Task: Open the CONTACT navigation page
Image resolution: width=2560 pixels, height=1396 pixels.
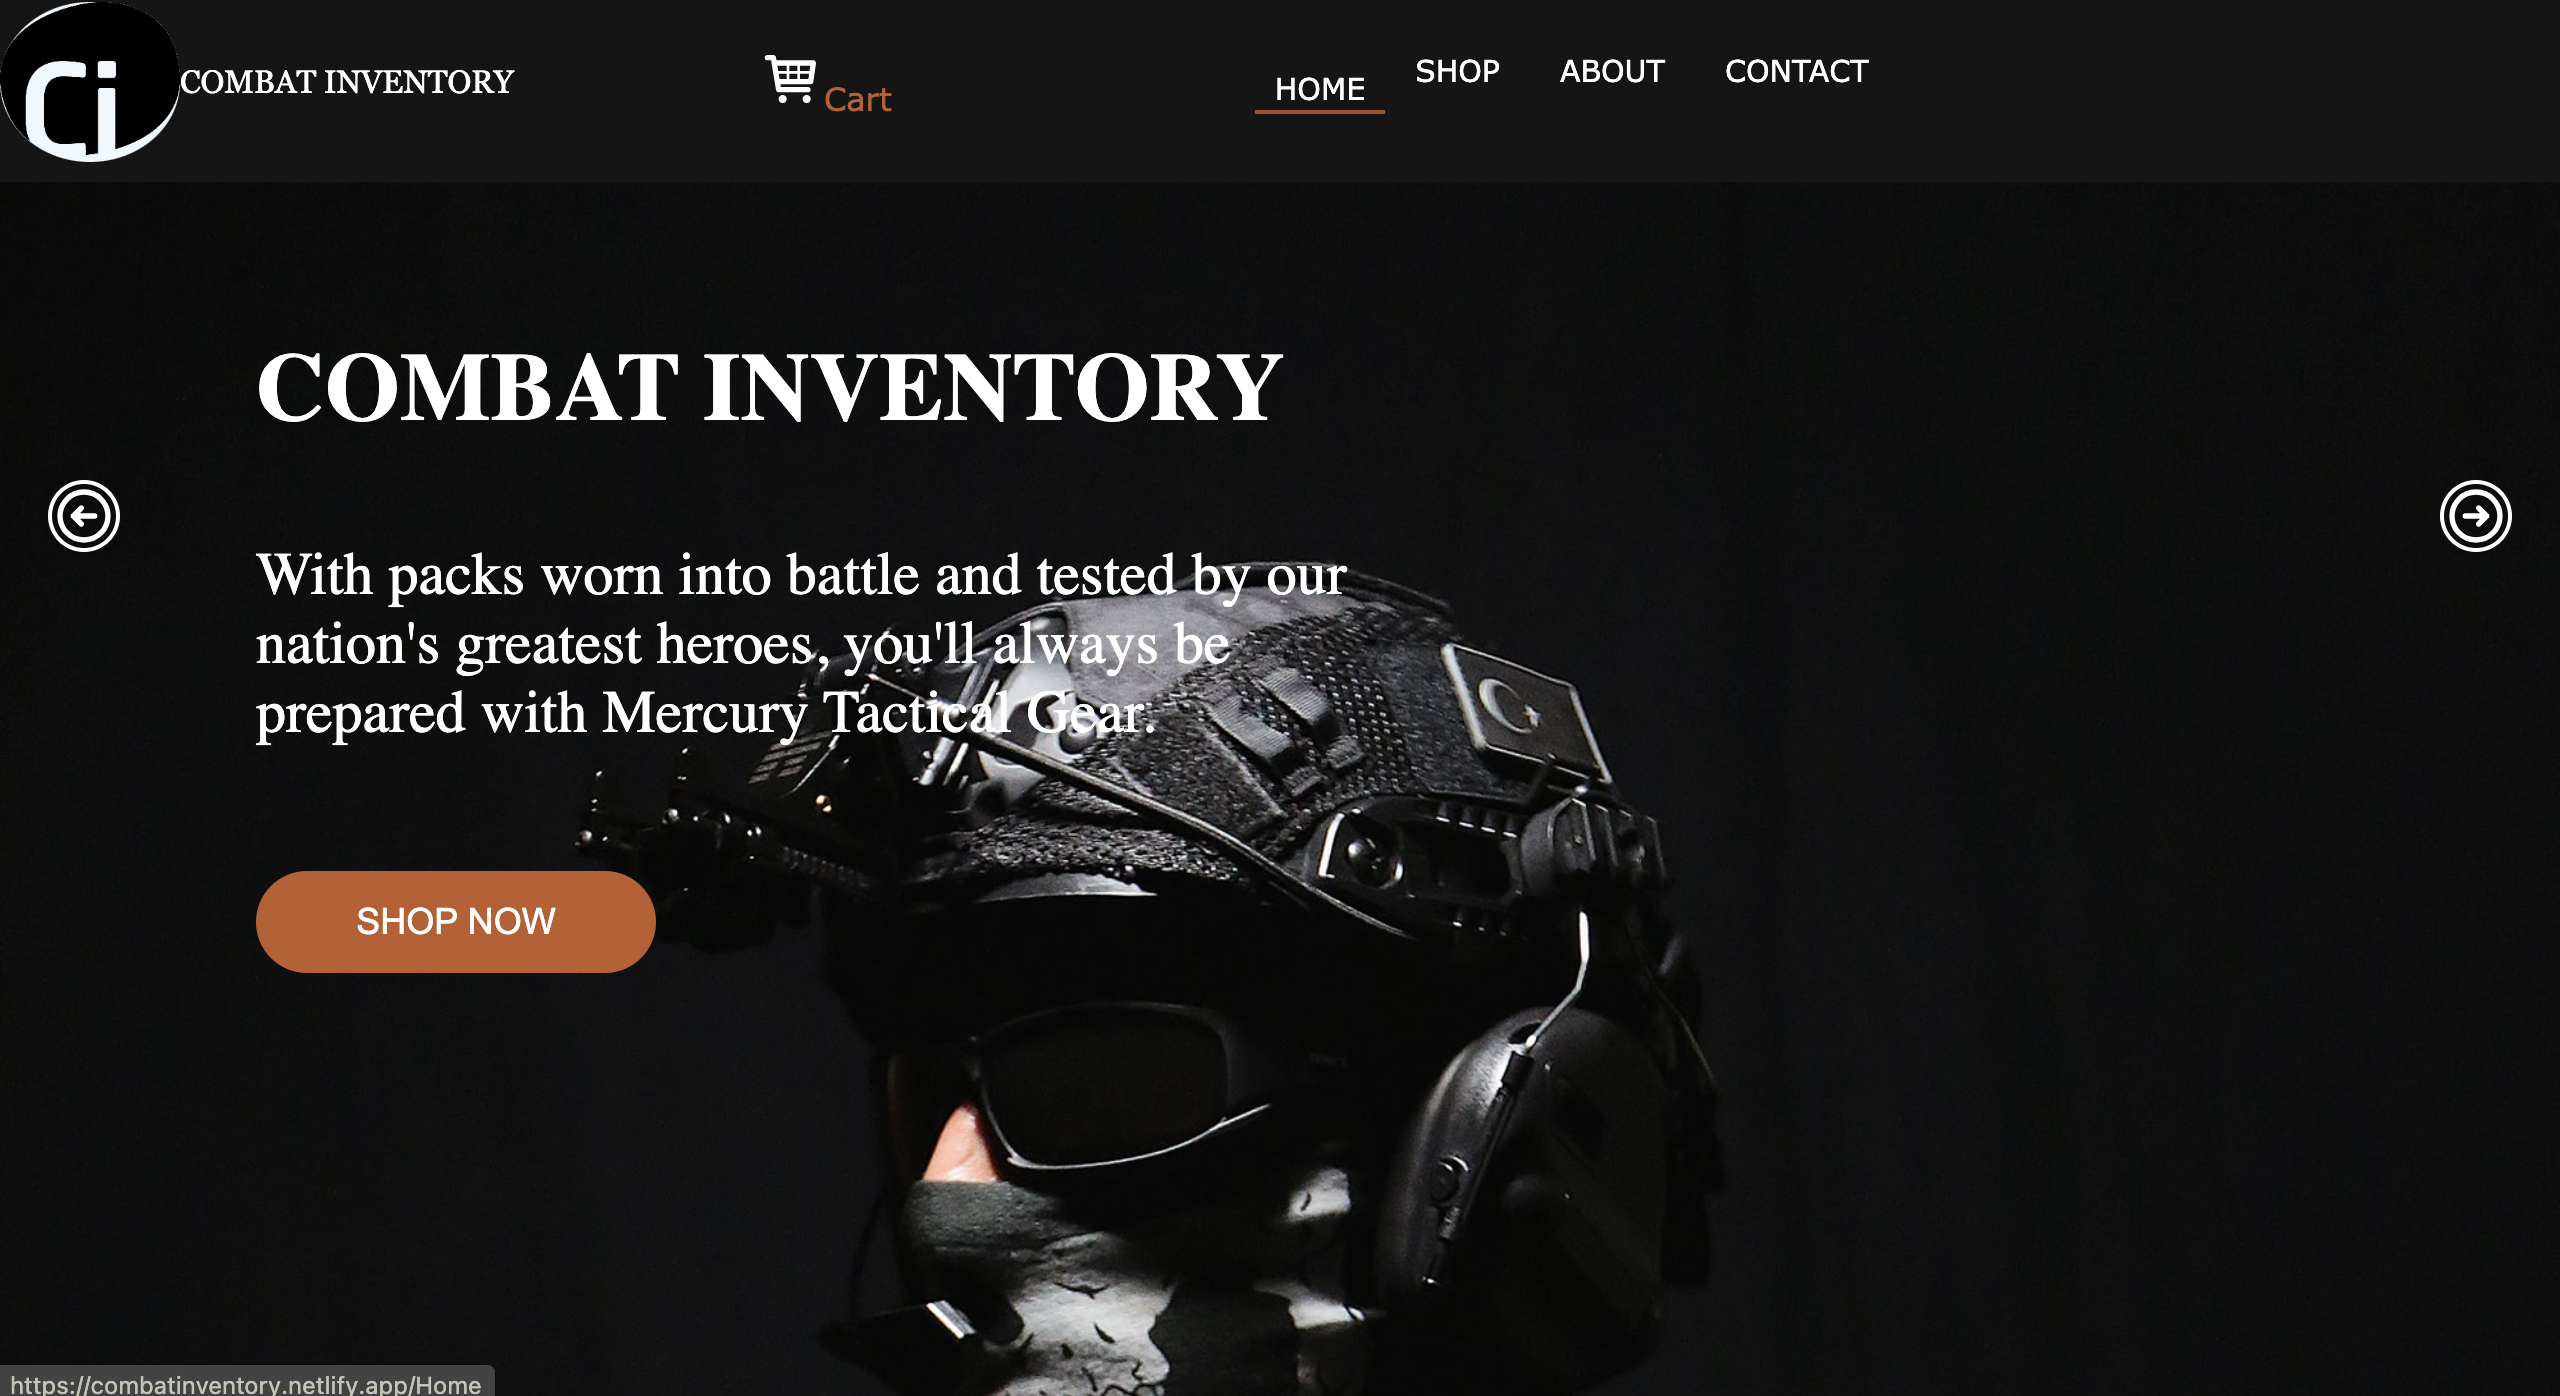Action: pos(1797,71)
